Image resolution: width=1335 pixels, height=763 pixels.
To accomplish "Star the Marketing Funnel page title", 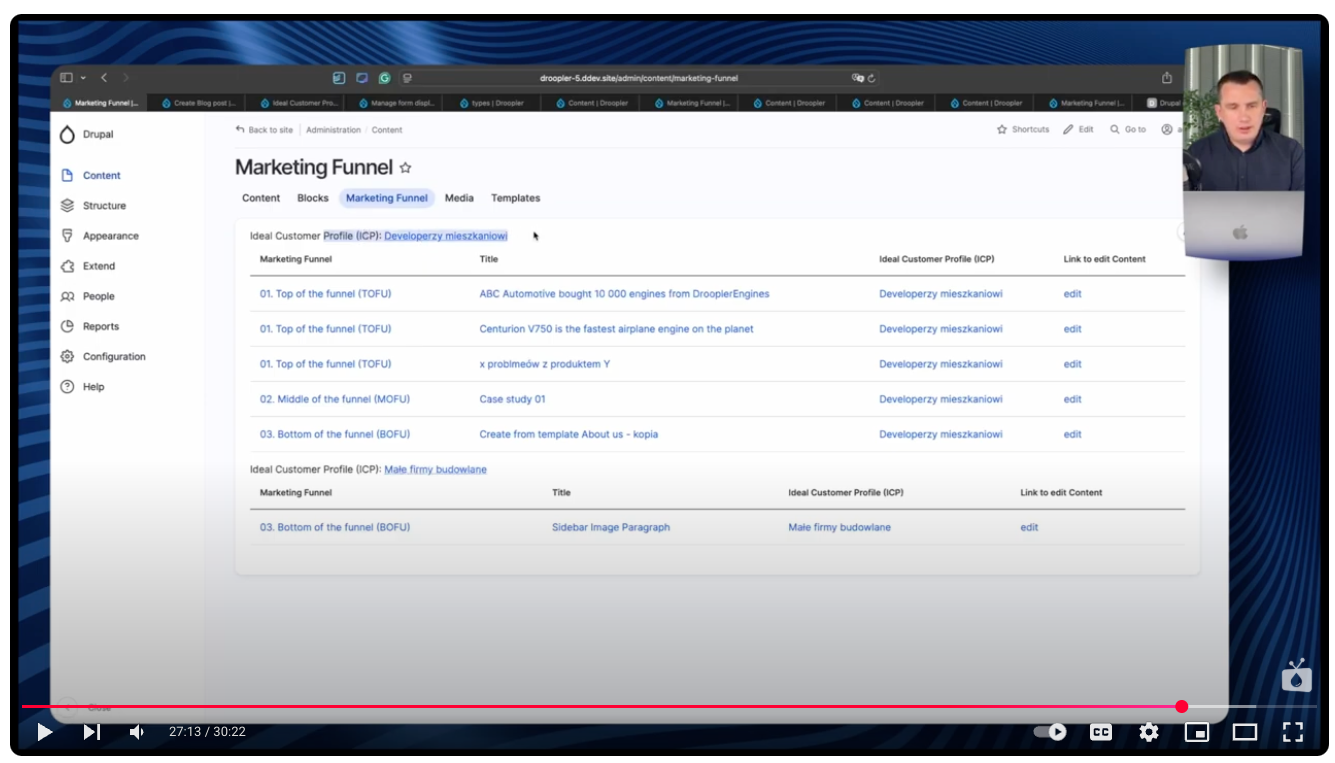I will point(405,168).
